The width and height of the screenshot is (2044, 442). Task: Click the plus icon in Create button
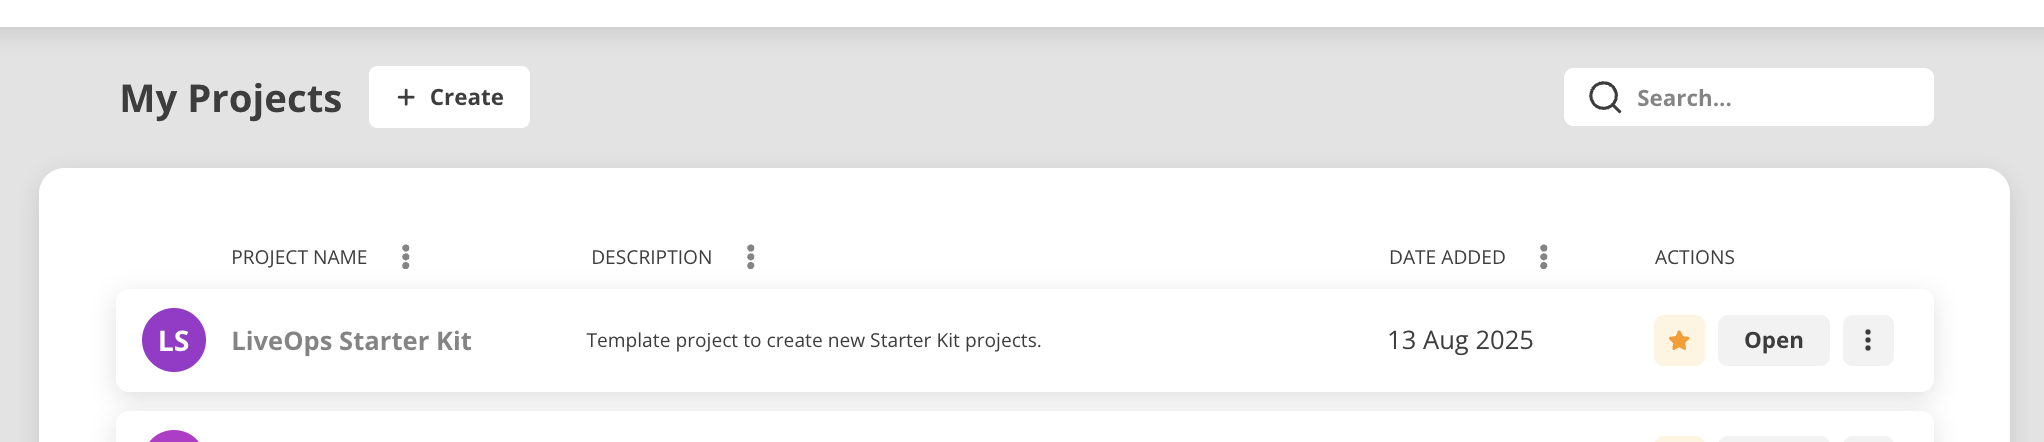pos(406,97)
